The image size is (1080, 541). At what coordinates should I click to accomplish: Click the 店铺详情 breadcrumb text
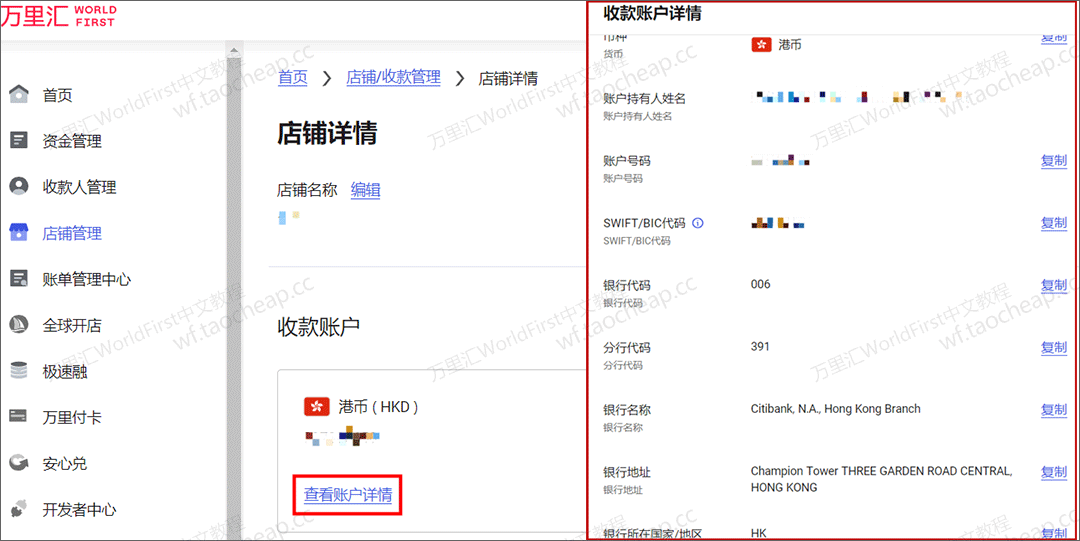click(508, 78)
